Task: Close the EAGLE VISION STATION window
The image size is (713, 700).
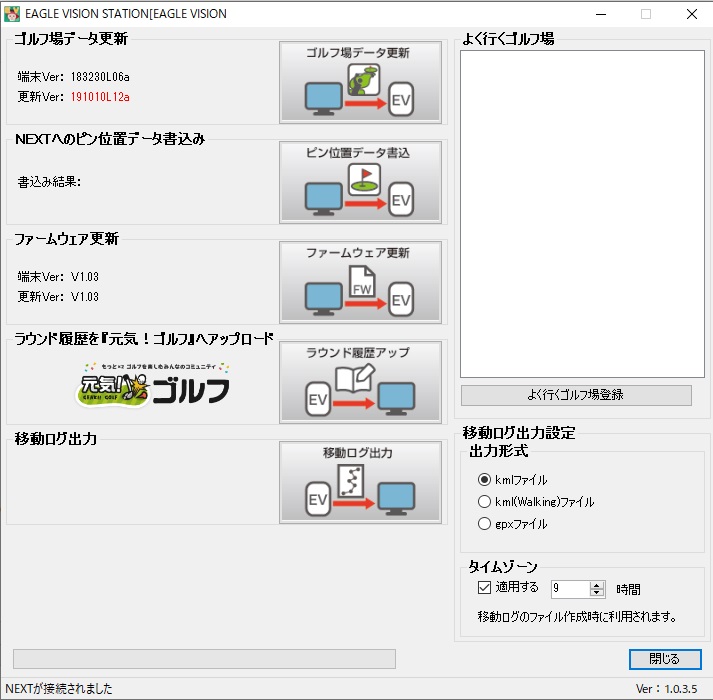Action: [692, 14]
